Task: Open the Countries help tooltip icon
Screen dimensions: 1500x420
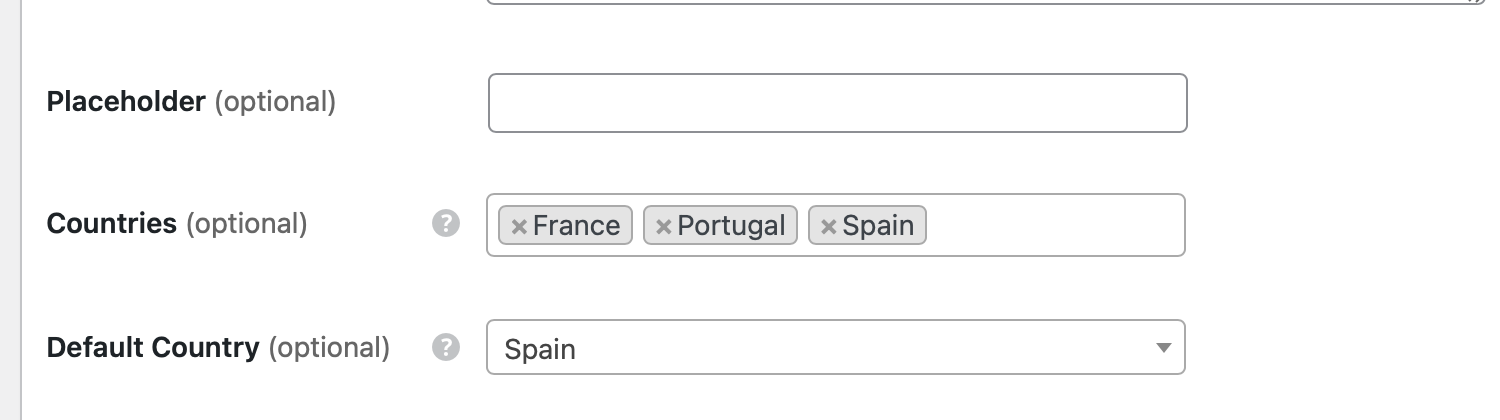Action: pyautogui.click(x=446, y=224)
